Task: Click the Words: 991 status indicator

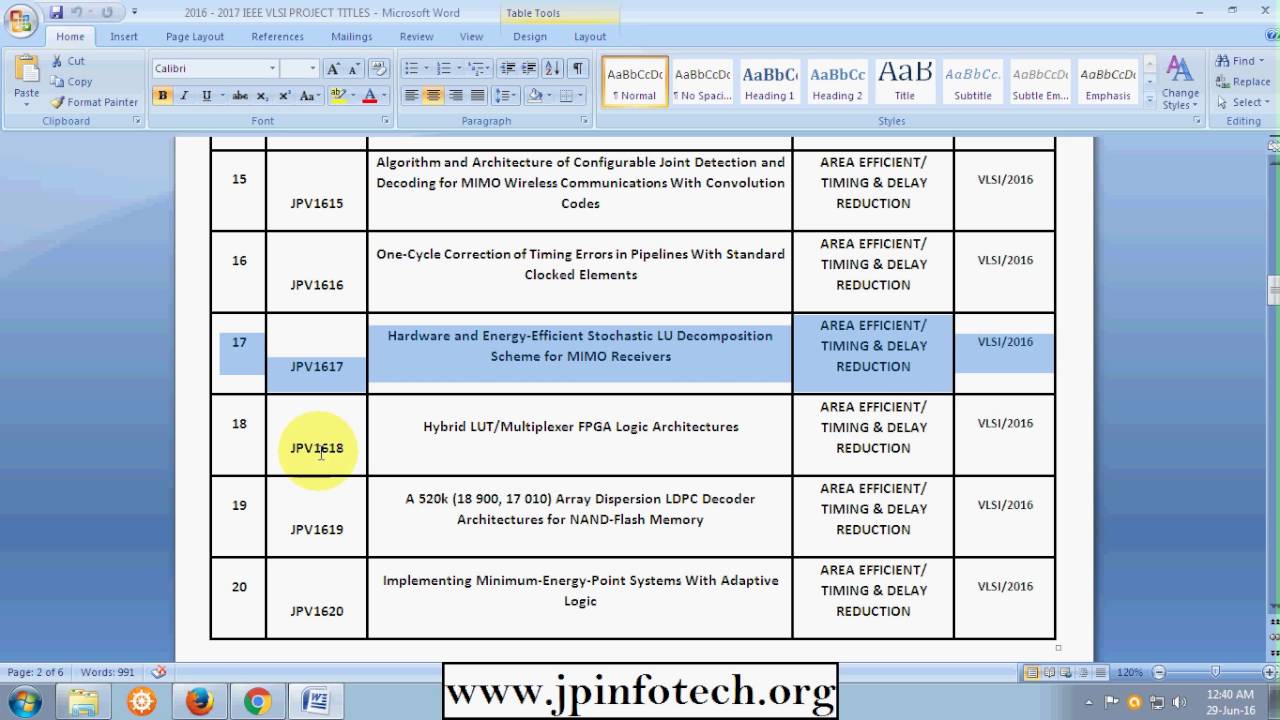Action: [x=107, y=672]
